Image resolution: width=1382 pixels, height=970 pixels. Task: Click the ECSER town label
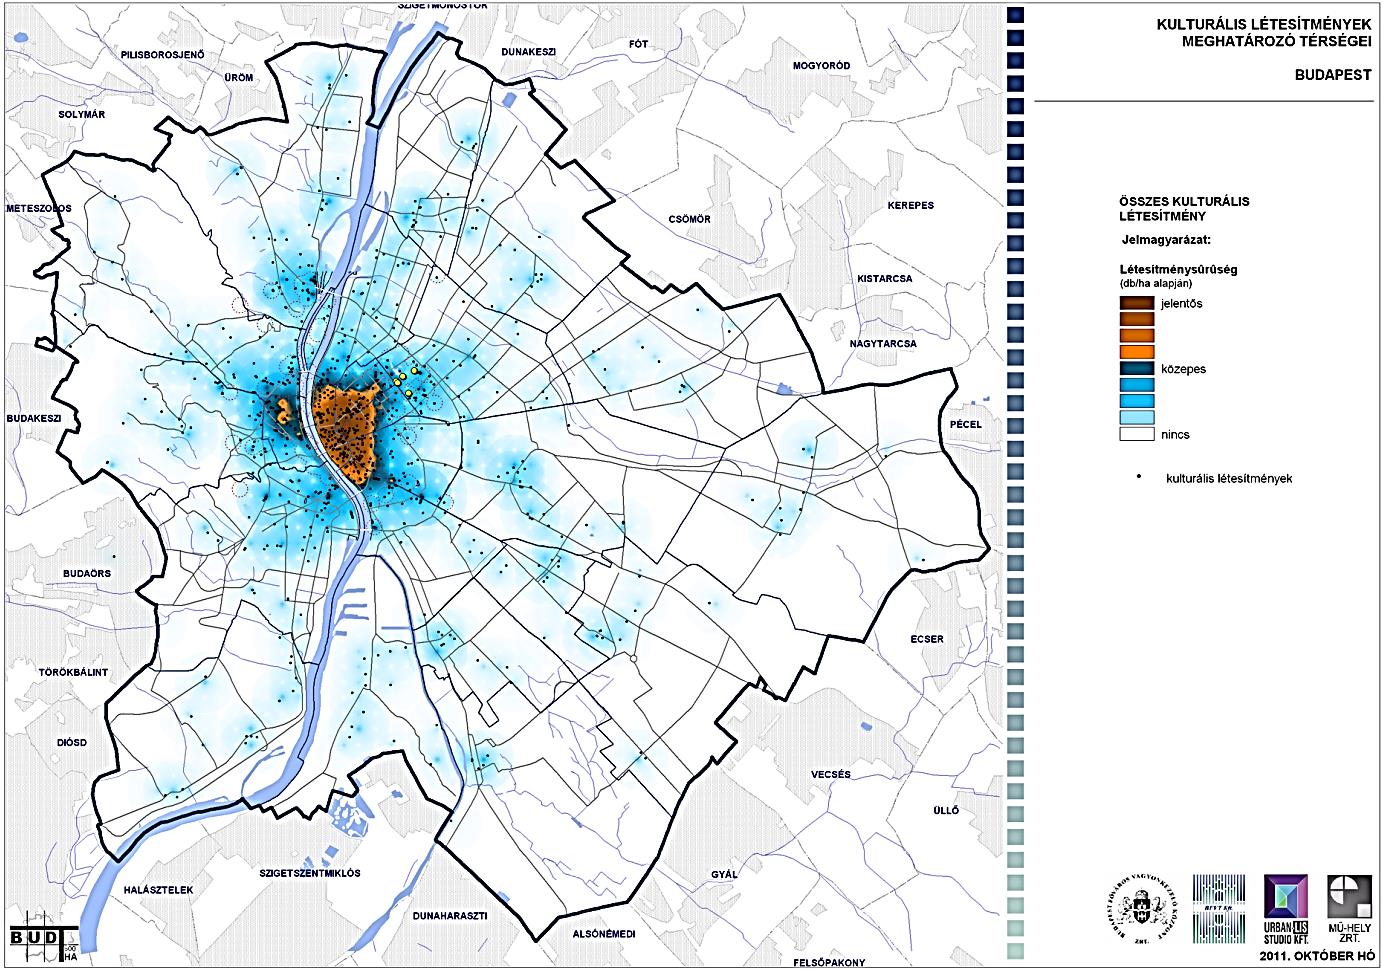point(926,639)
